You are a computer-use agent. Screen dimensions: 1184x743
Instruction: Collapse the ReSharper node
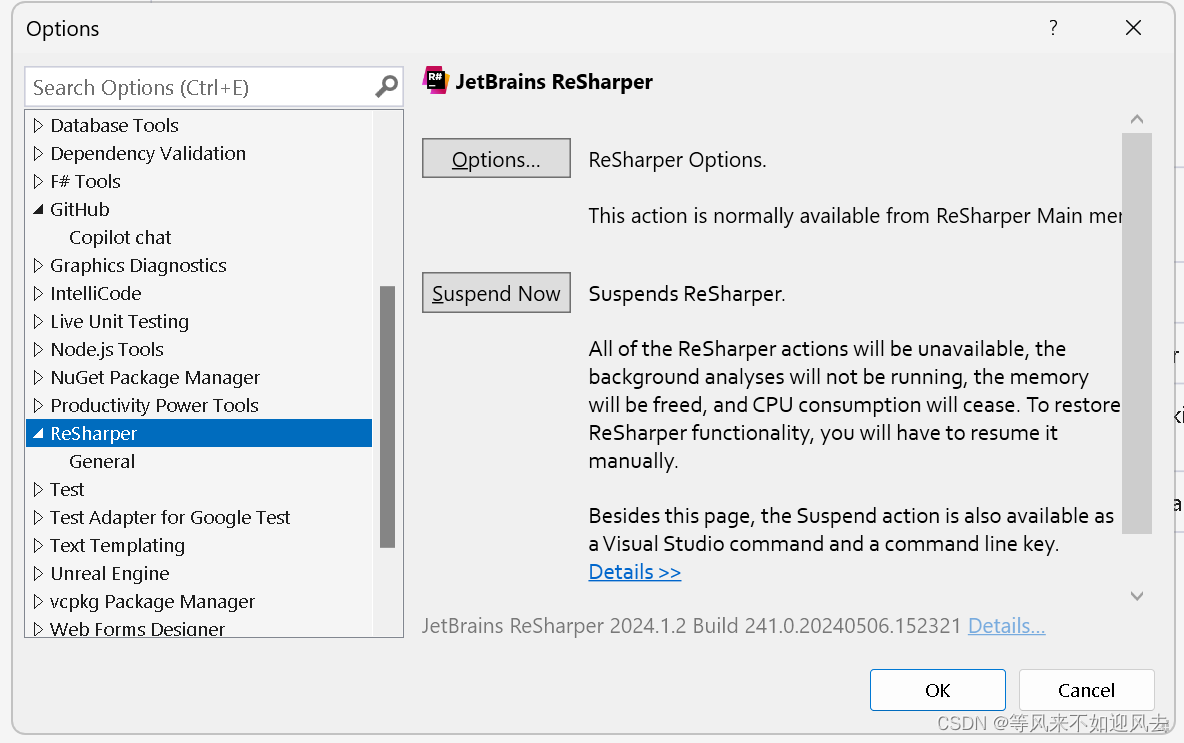point(38,433)
